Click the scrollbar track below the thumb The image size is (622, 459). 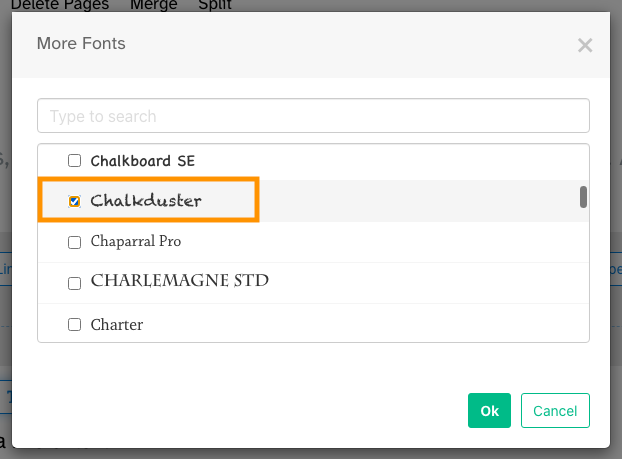tap(583, 280)
